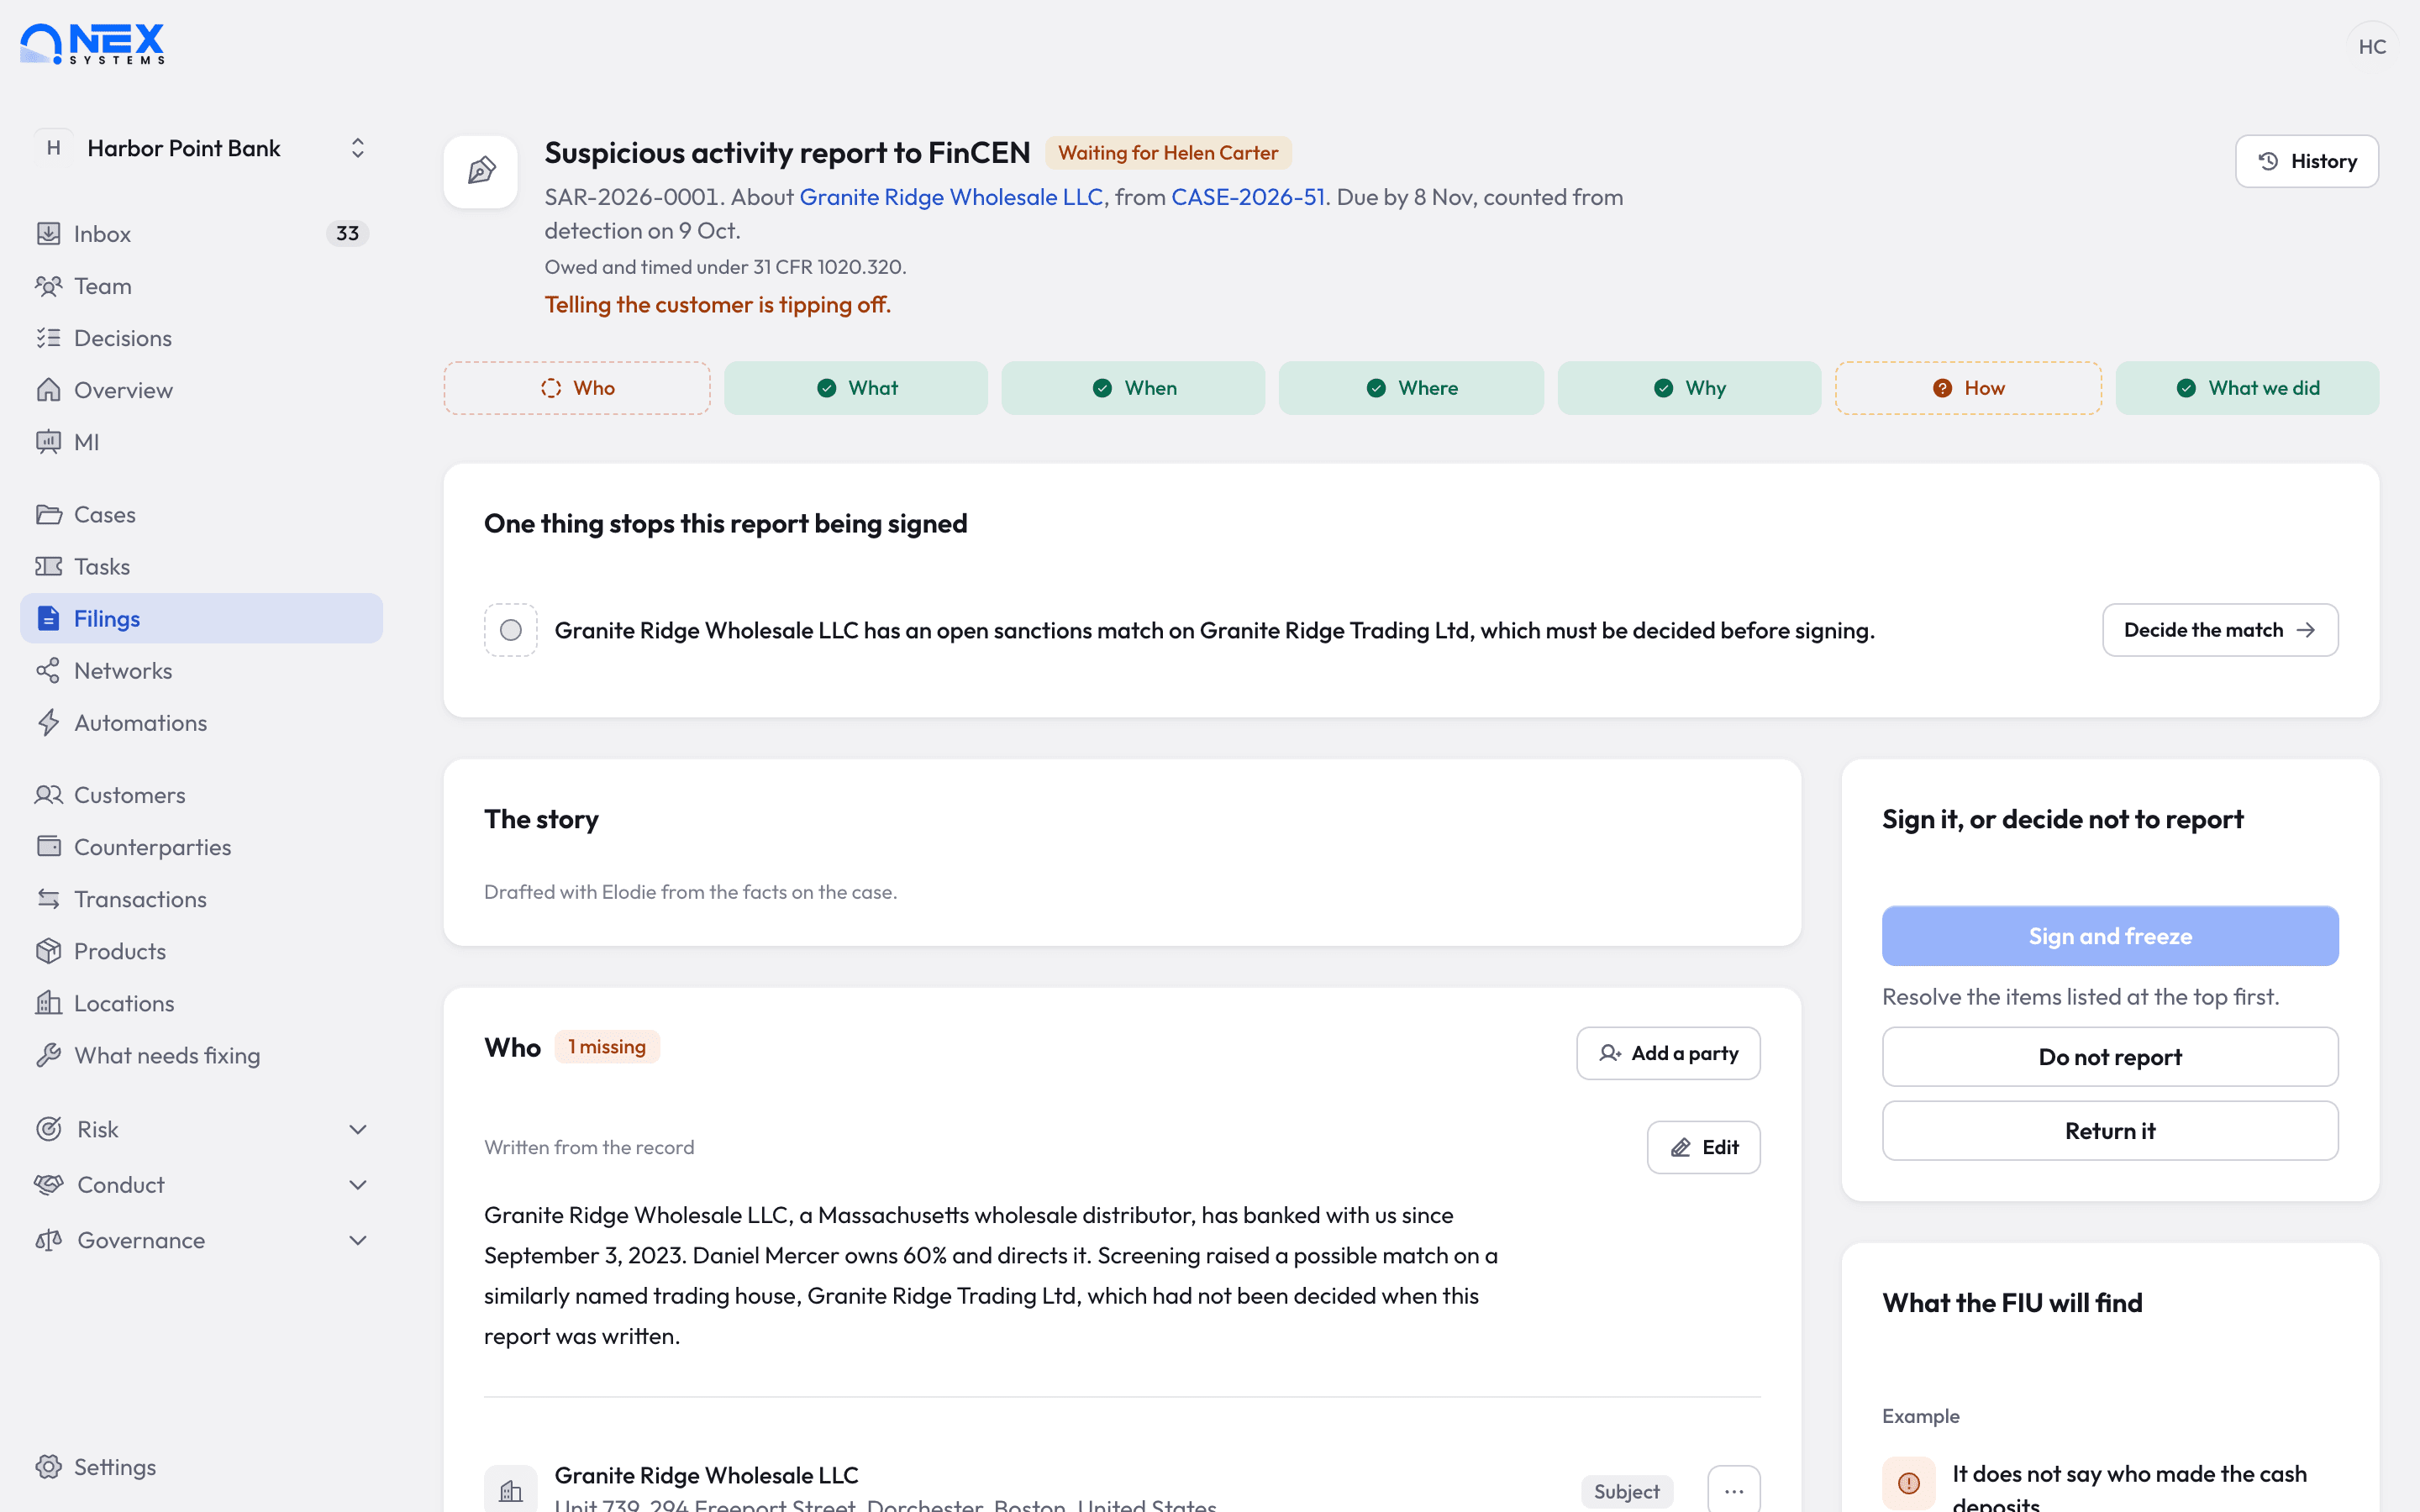Screen dimensions: 2420x1512
Task: Jump to the How section tab
Action: pyautogui.click(x=1968, y=388)
